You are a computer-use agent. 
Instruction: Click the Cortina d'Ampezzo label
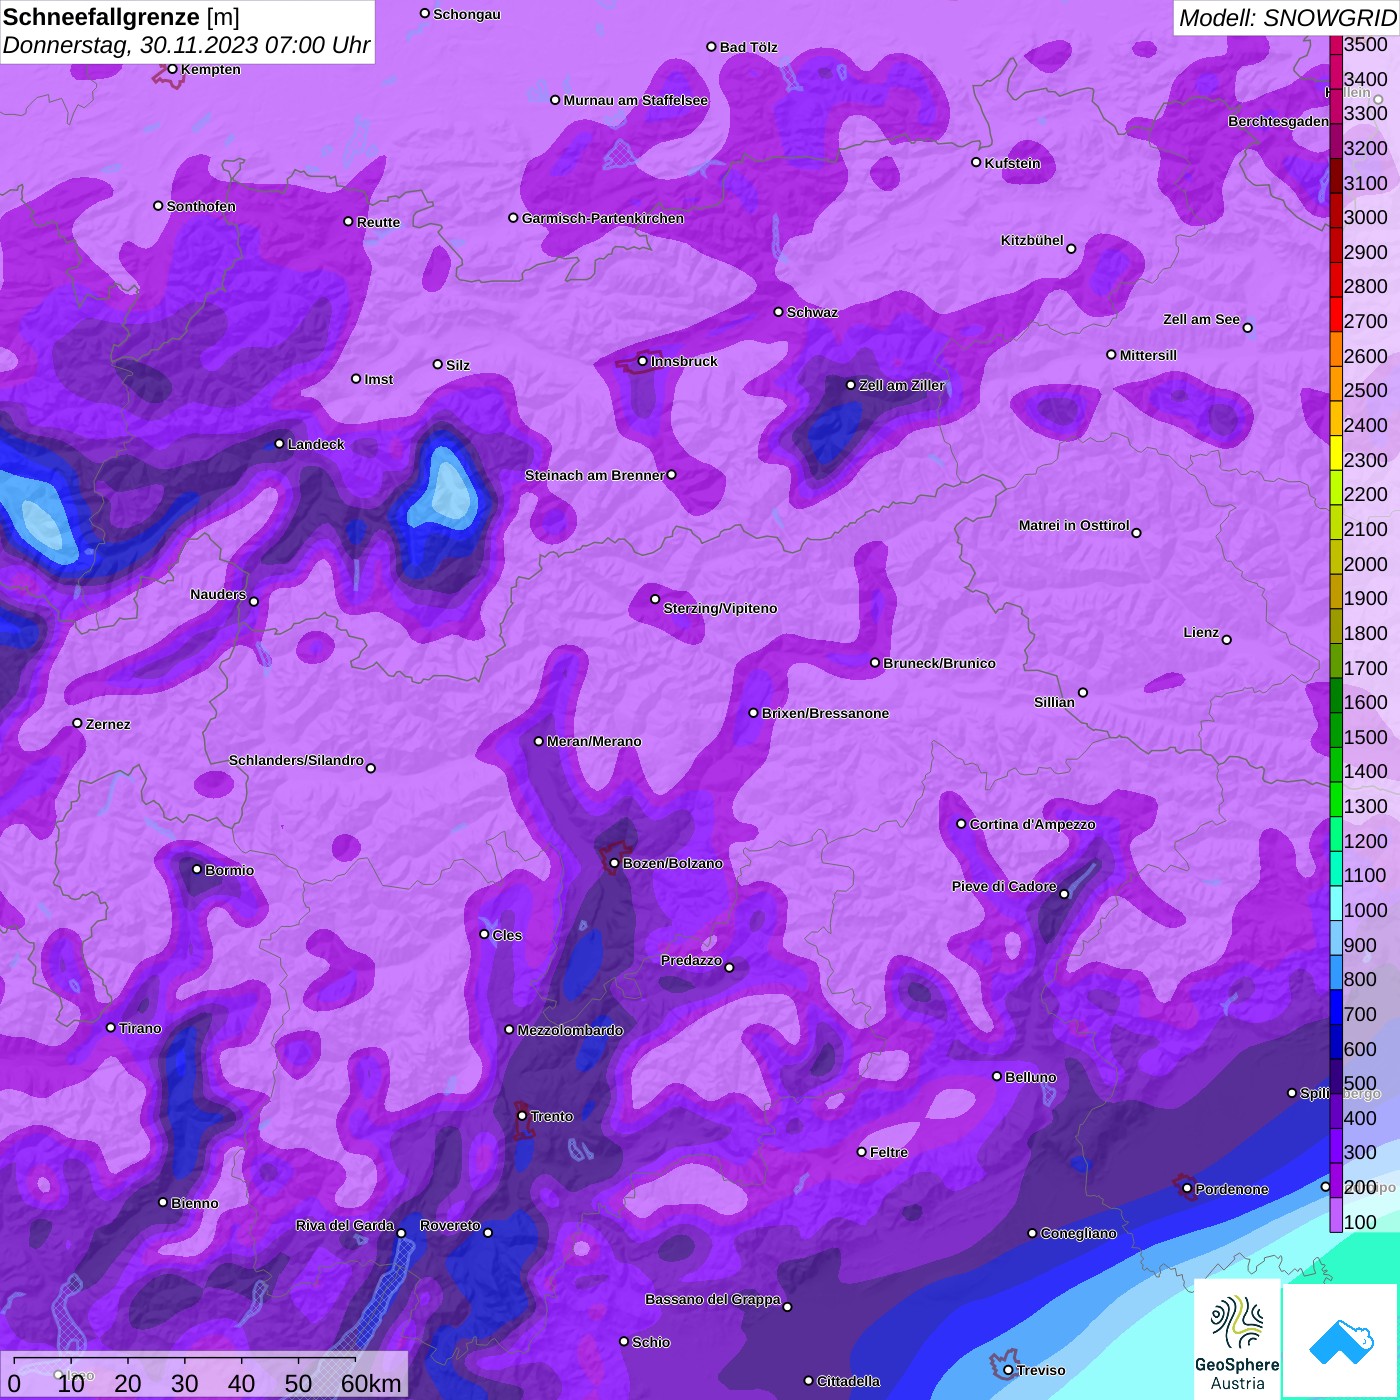(x=1033, y=824)
